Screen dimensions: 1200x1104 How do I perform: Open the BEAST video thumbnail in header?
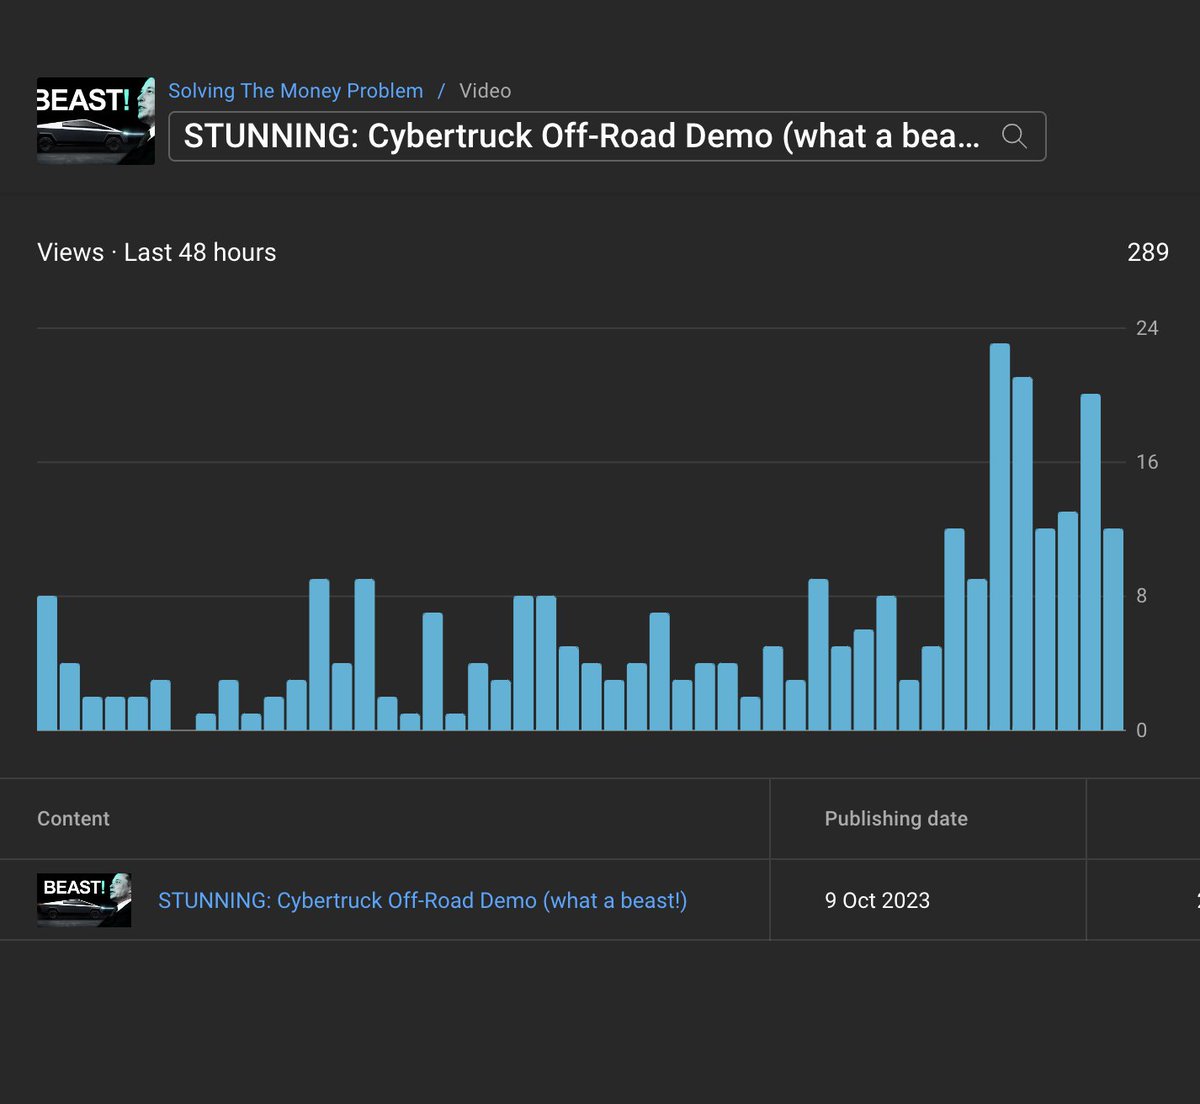click(x=96, y=121)
